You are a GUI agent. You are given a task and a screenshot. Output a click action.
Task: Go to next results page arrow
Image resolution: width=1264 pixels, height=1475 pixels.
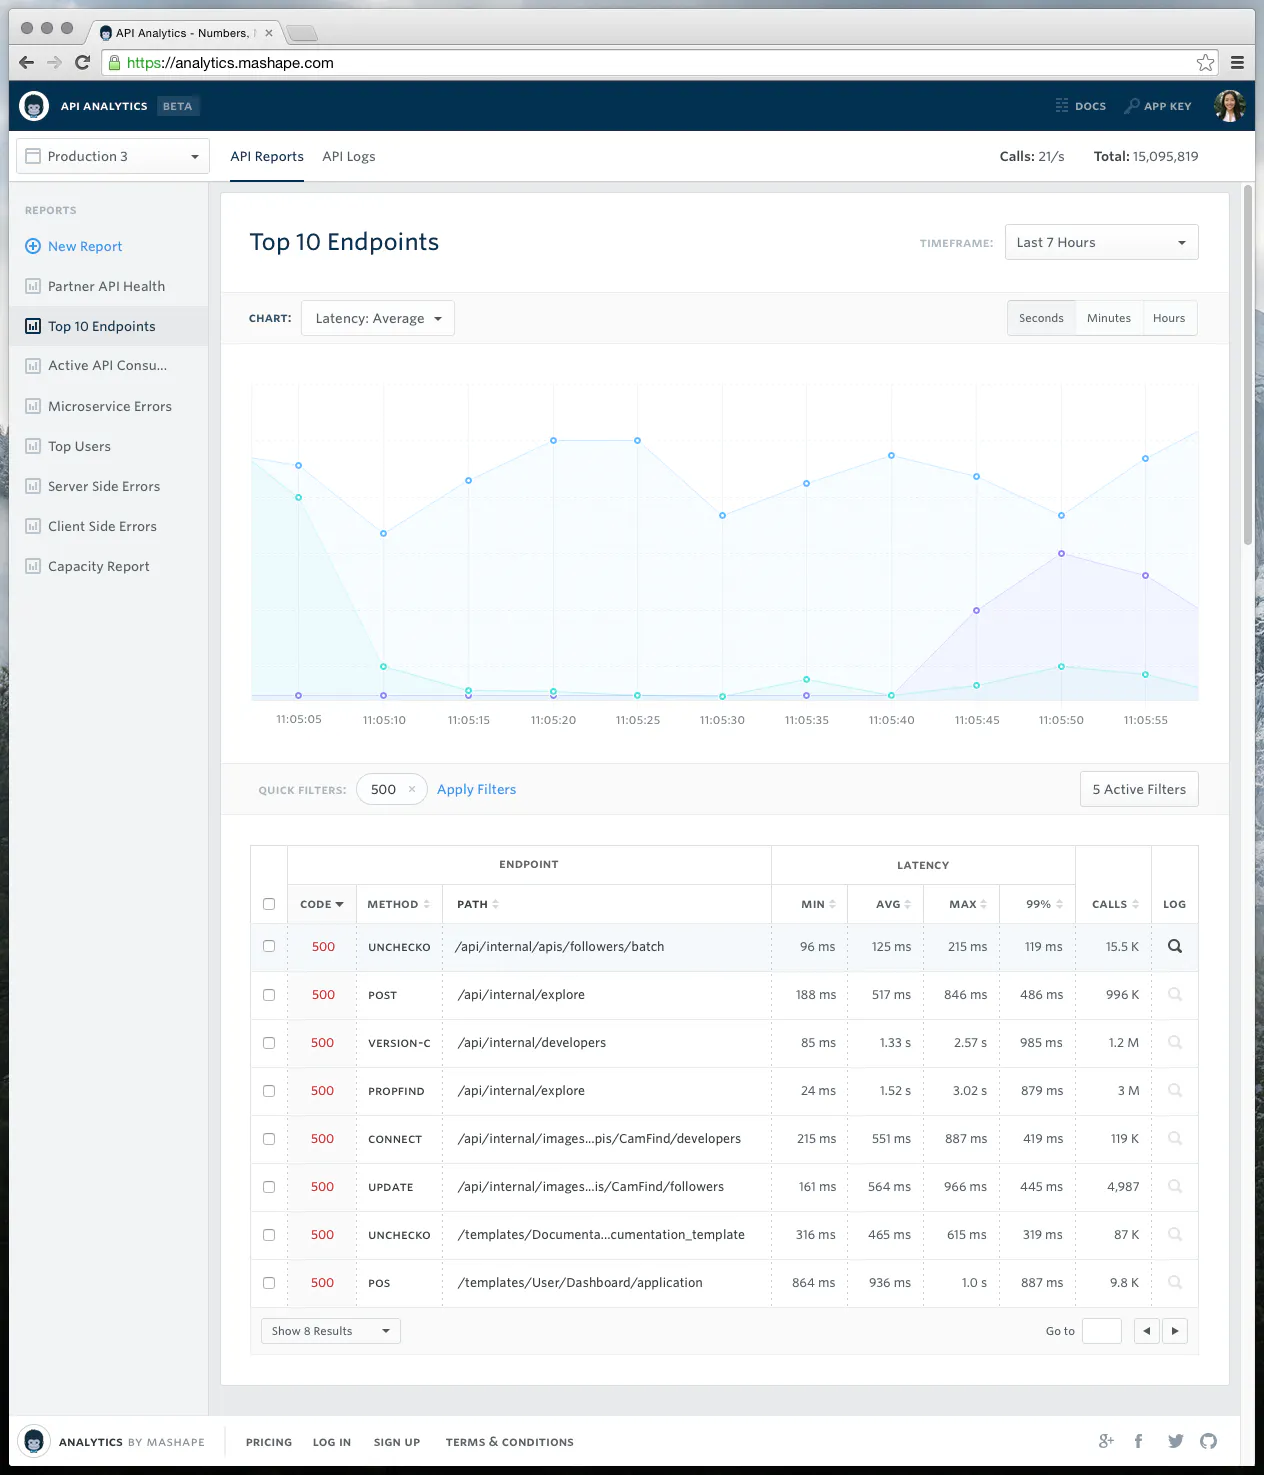1175,1331
